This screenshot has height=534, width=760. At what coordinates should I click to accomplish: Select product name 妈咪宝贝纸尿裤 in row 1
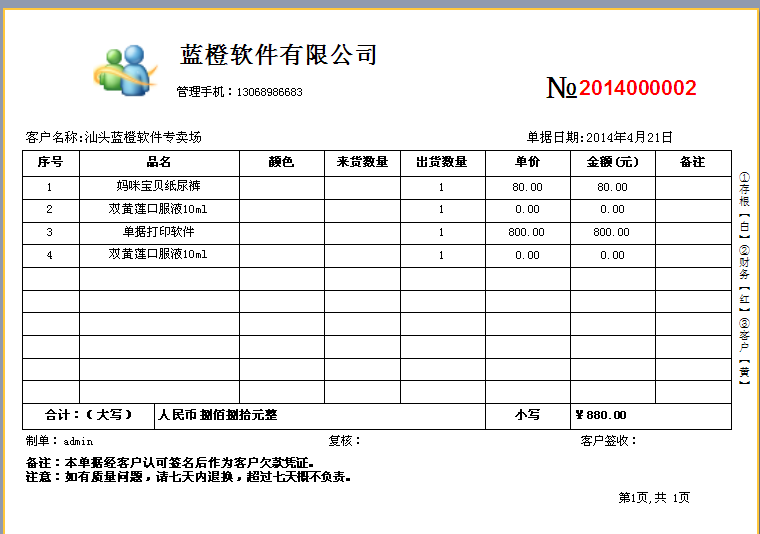[158, 186]
